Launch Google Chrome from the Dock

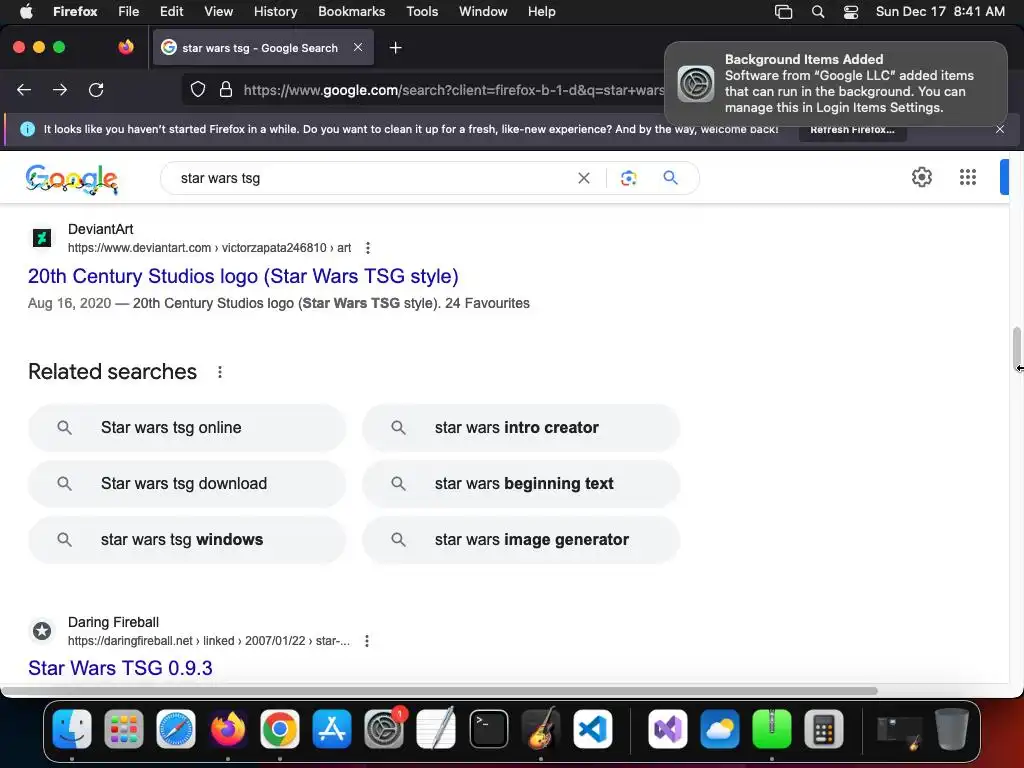click(x=280, y=729)
